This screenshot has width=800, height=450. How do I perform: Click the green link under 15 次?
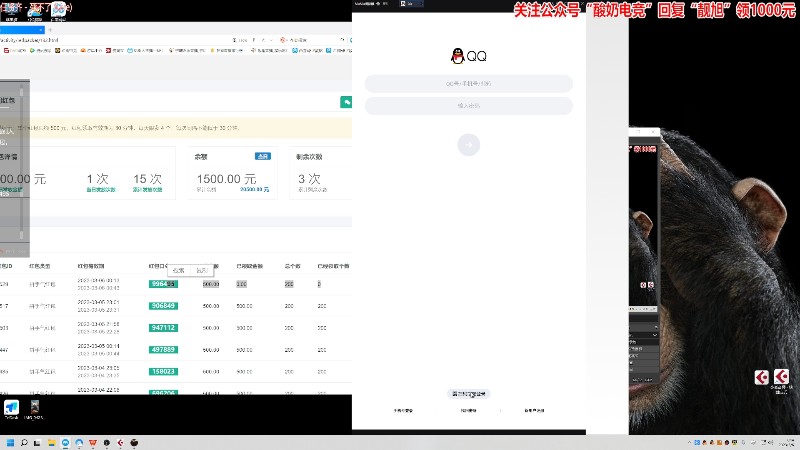coord(147,190)
